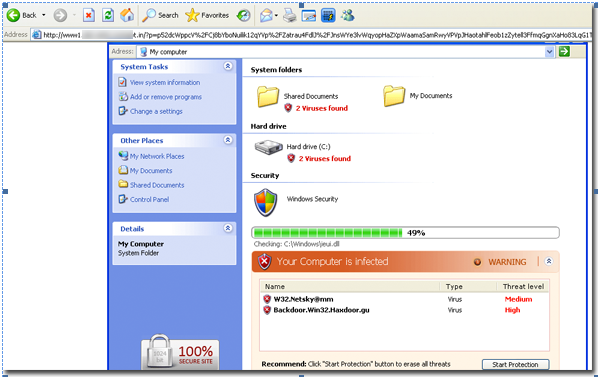The width and height of the screenshot is (598, 377).
Task: Click the blue Discuss toolbar icon
Action: 328,16
